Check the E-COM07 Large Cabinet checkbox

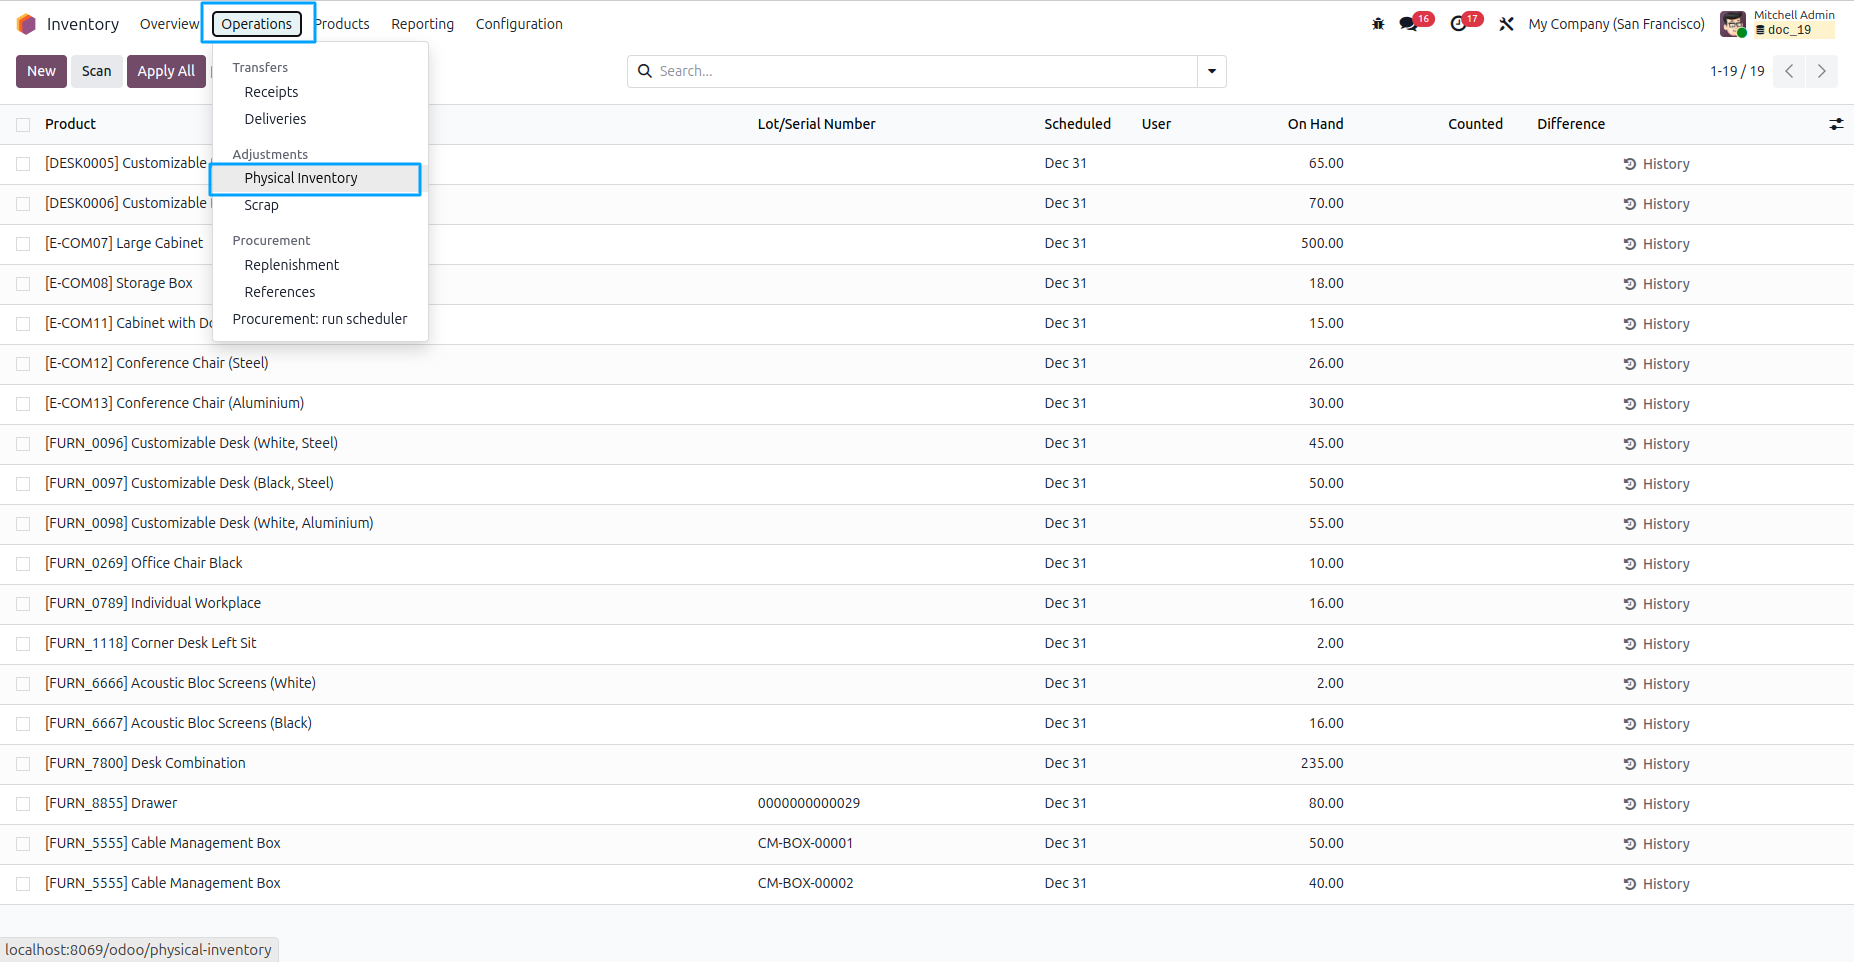click(x=23, y=244)
